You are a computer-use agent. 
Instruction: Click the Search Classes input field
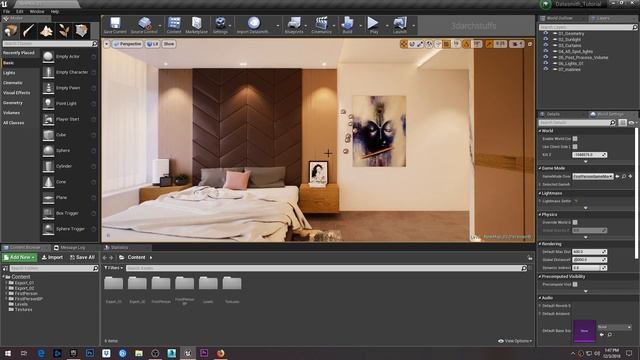click(x=48, y=43)
